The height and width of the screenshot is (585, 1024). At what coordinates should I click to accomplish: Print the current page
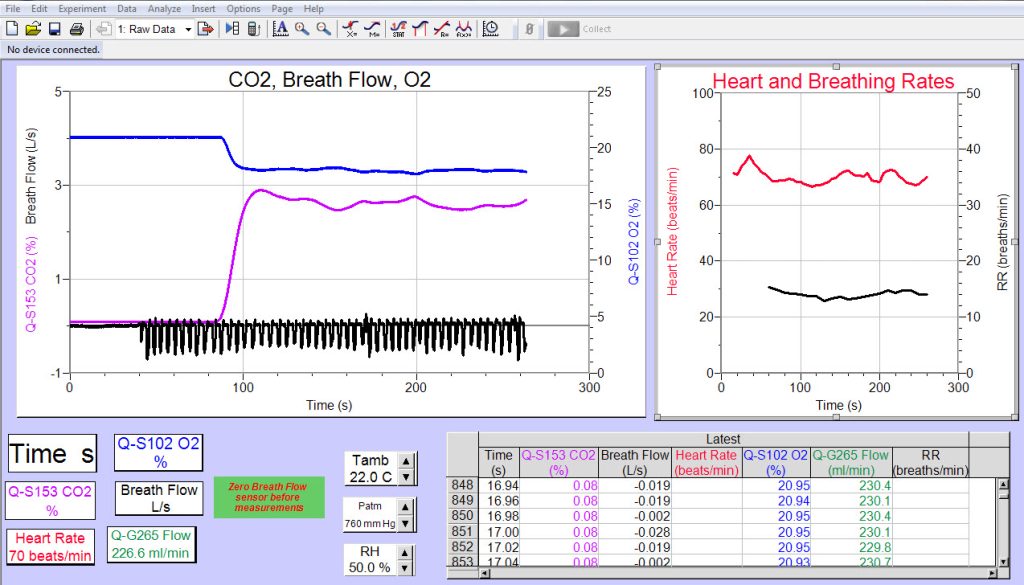coord(76,29)
